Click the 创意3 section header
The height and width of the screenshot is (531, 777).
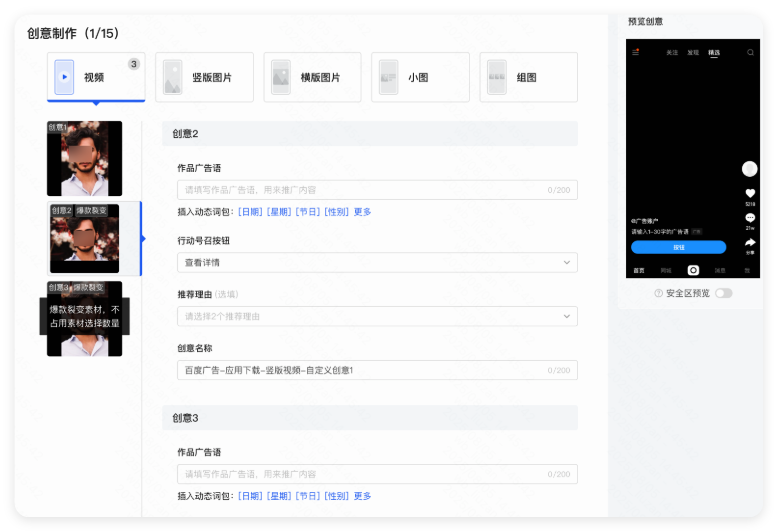click(x=370, y=418)
